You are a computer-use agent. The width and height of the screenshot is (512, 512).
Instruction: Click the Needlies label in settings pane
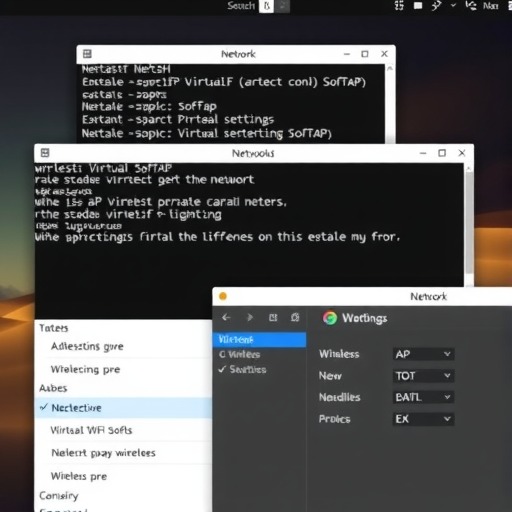tap(340, 397)
